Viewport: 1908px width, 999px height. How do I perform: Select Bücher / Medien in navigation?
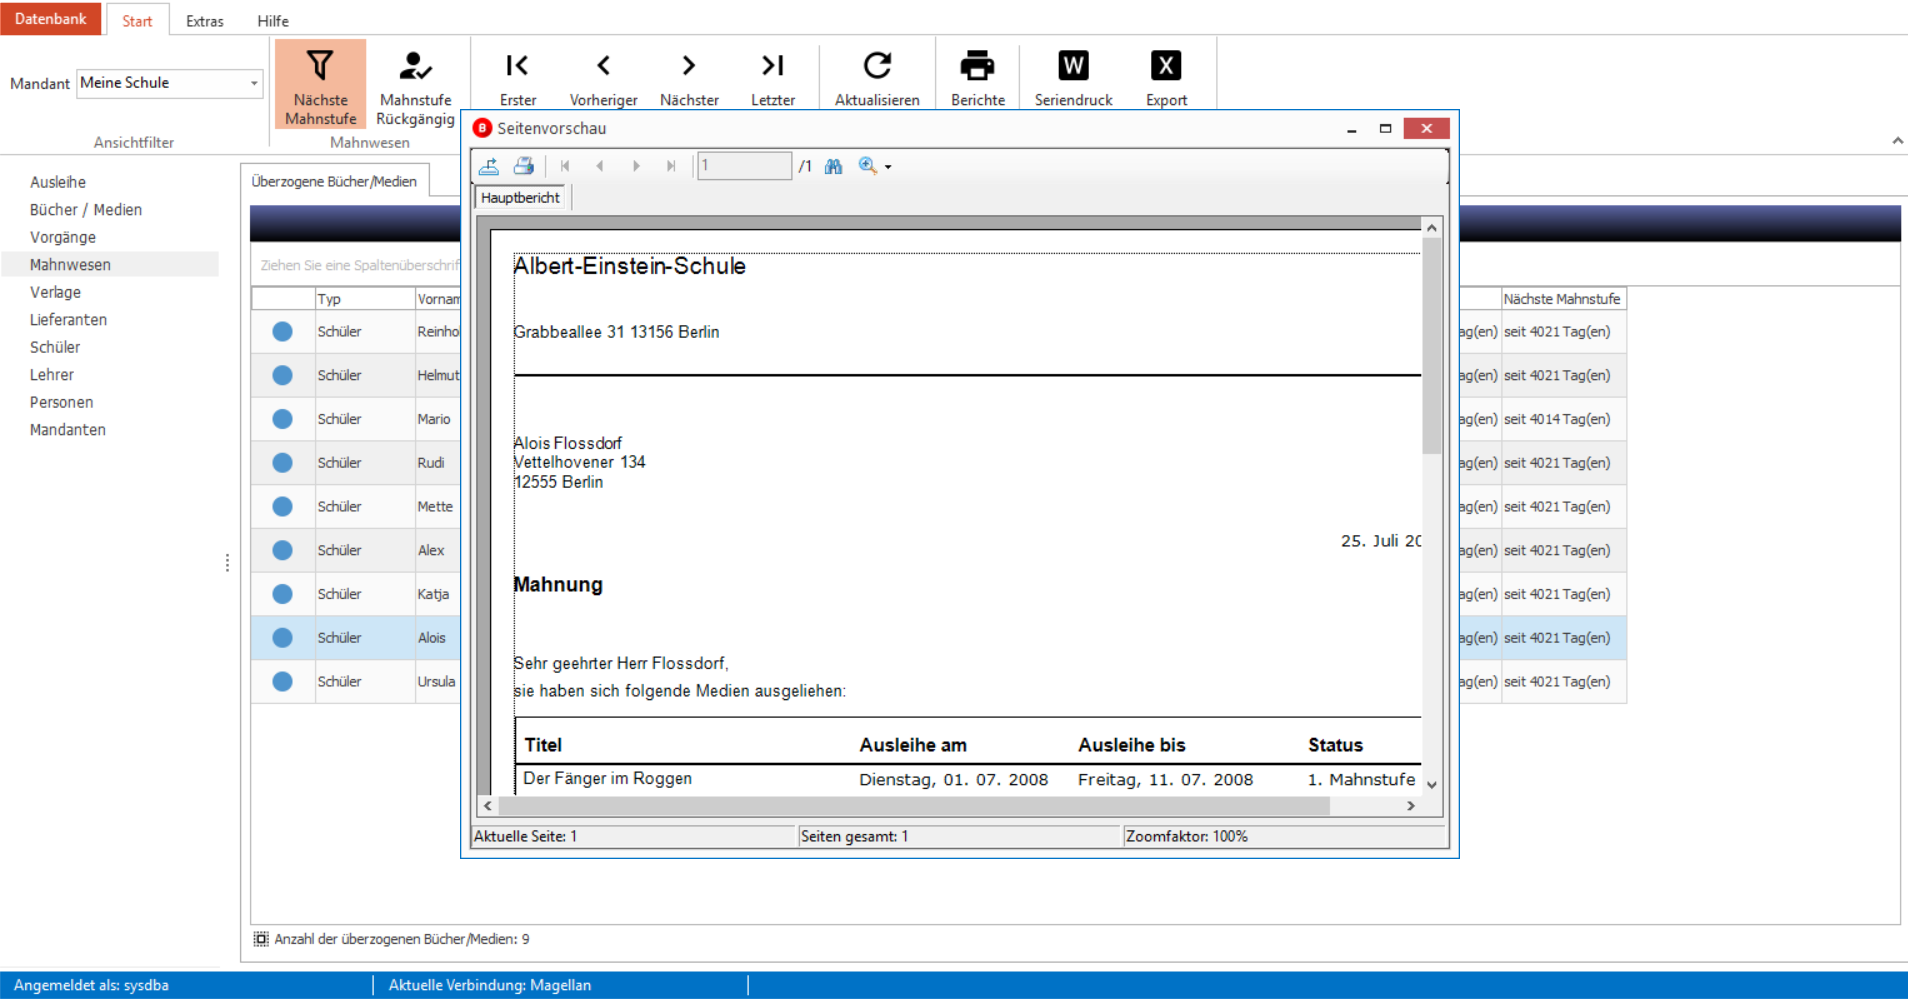pos(86,210)
